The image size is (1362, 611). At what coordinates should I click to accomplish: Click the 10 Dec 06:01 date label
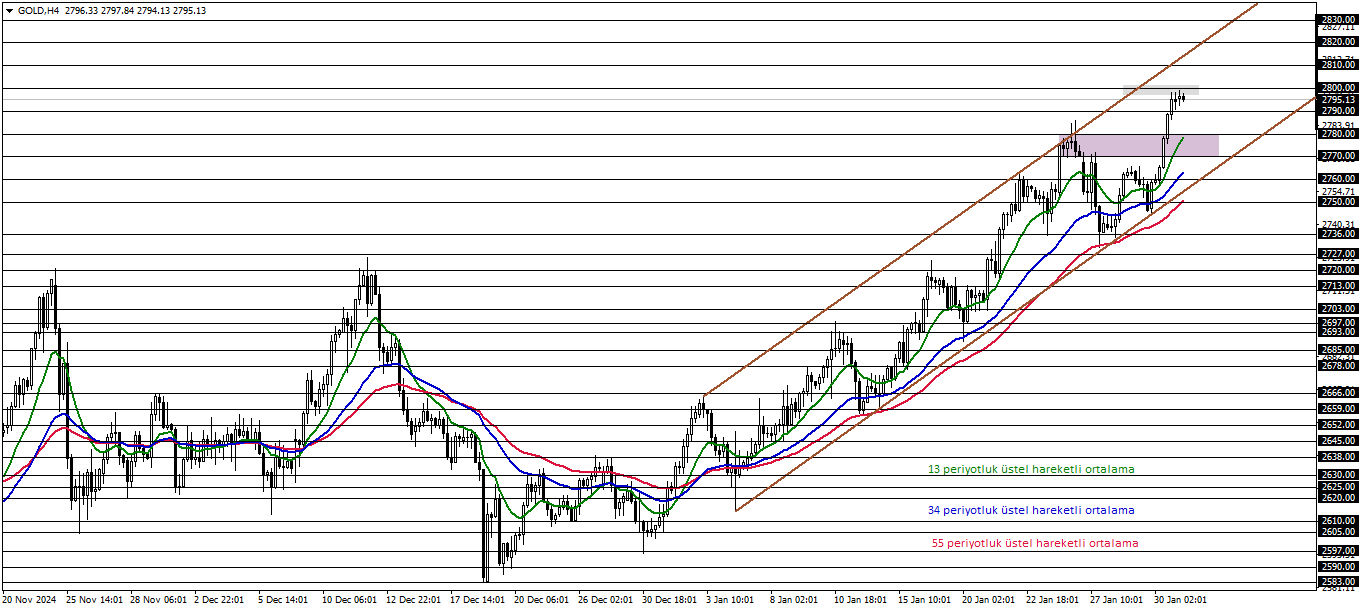[x=350, y=600]
